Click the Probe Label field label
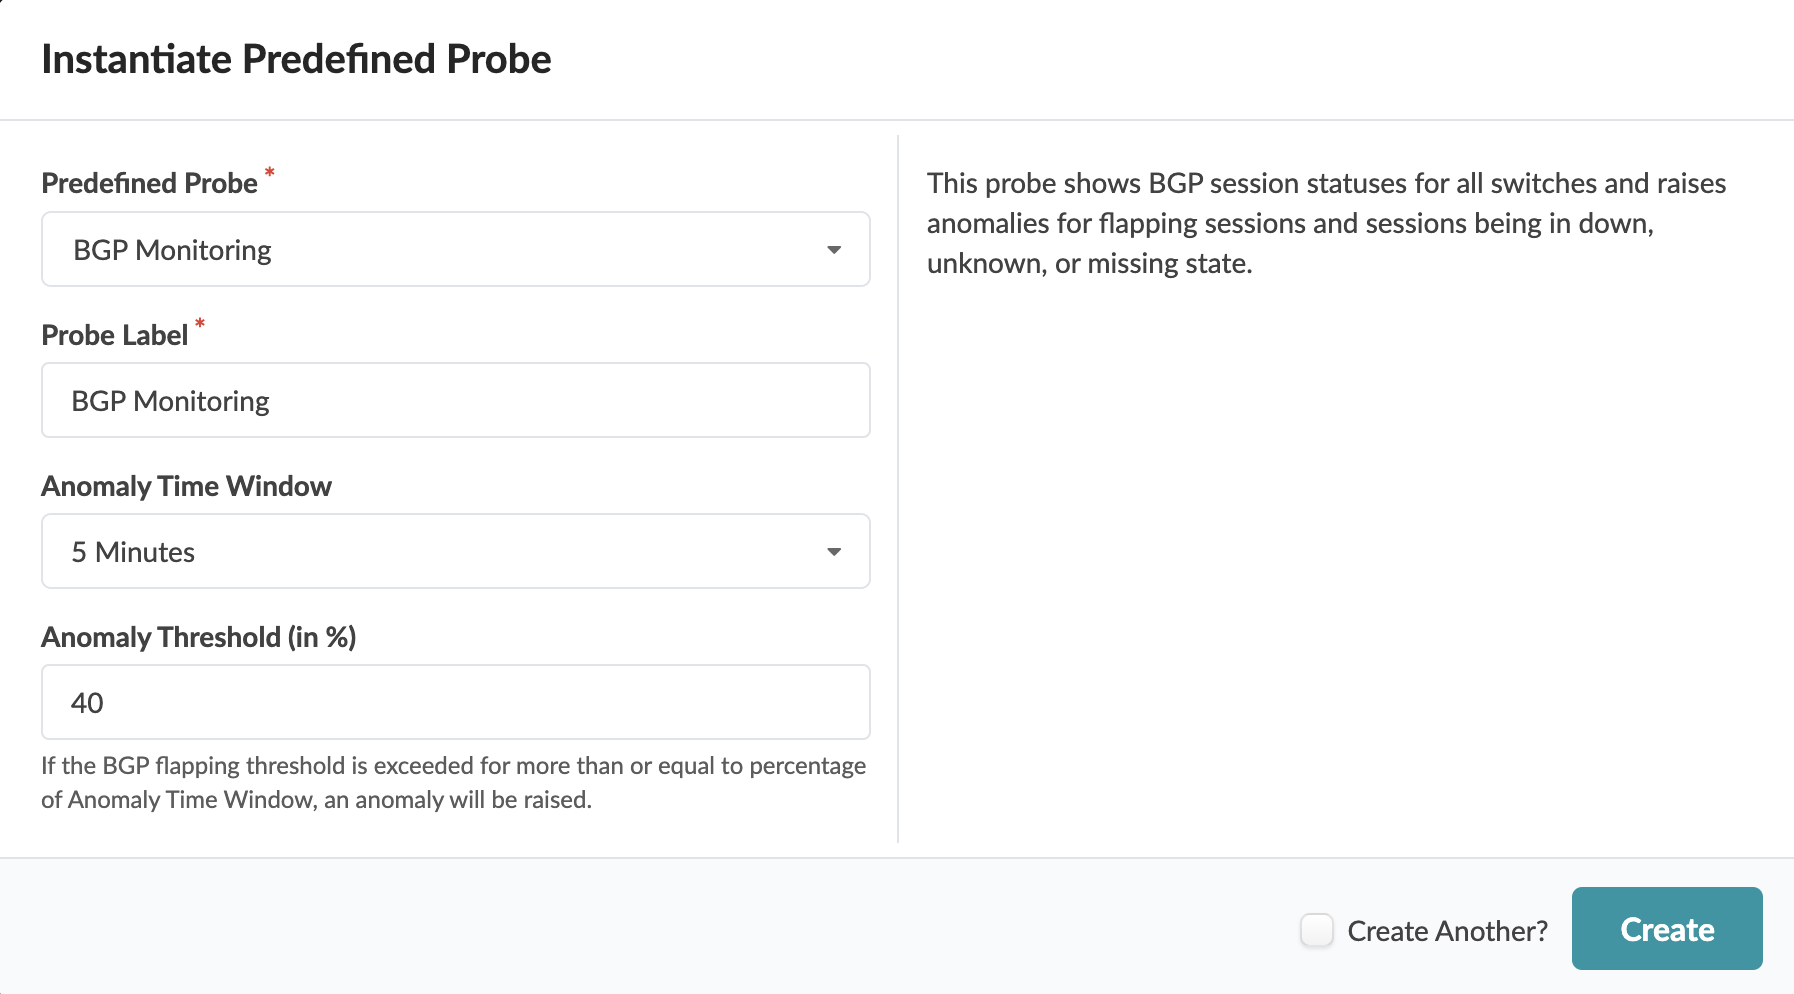Screen dimensions: 1794x994 pos(114,335)
